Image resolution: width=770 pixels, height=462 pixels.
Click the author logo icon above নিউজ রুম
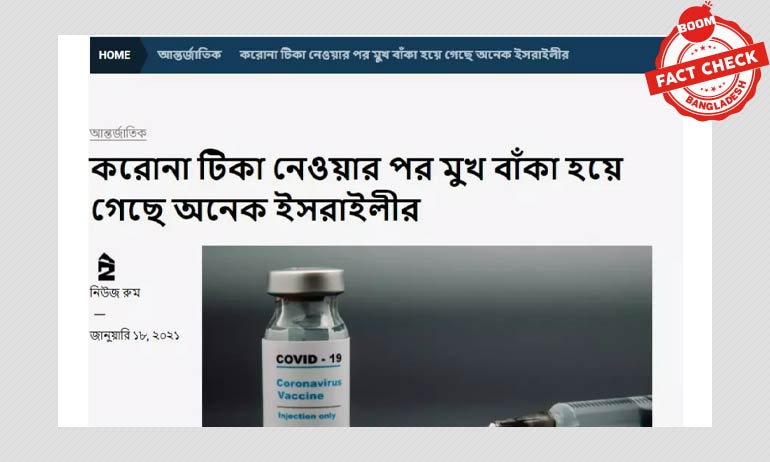click(106, 267)
